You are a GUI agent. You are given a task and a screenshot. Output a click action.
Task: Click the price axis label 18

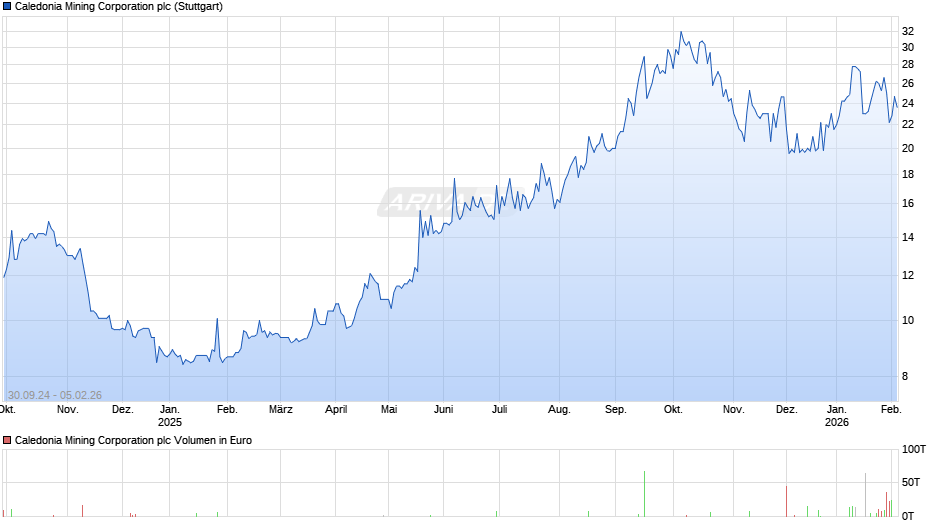point(908,175)
